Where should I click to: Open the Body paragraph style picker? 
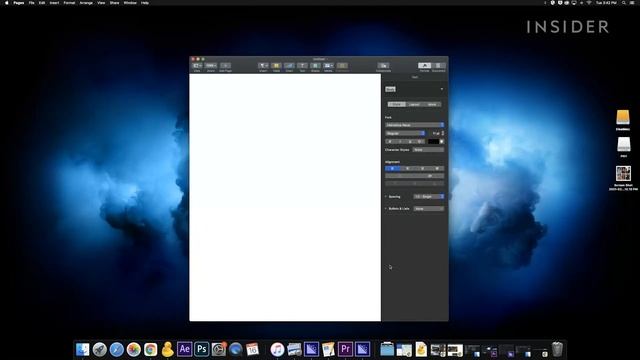[x=415, y=89]
